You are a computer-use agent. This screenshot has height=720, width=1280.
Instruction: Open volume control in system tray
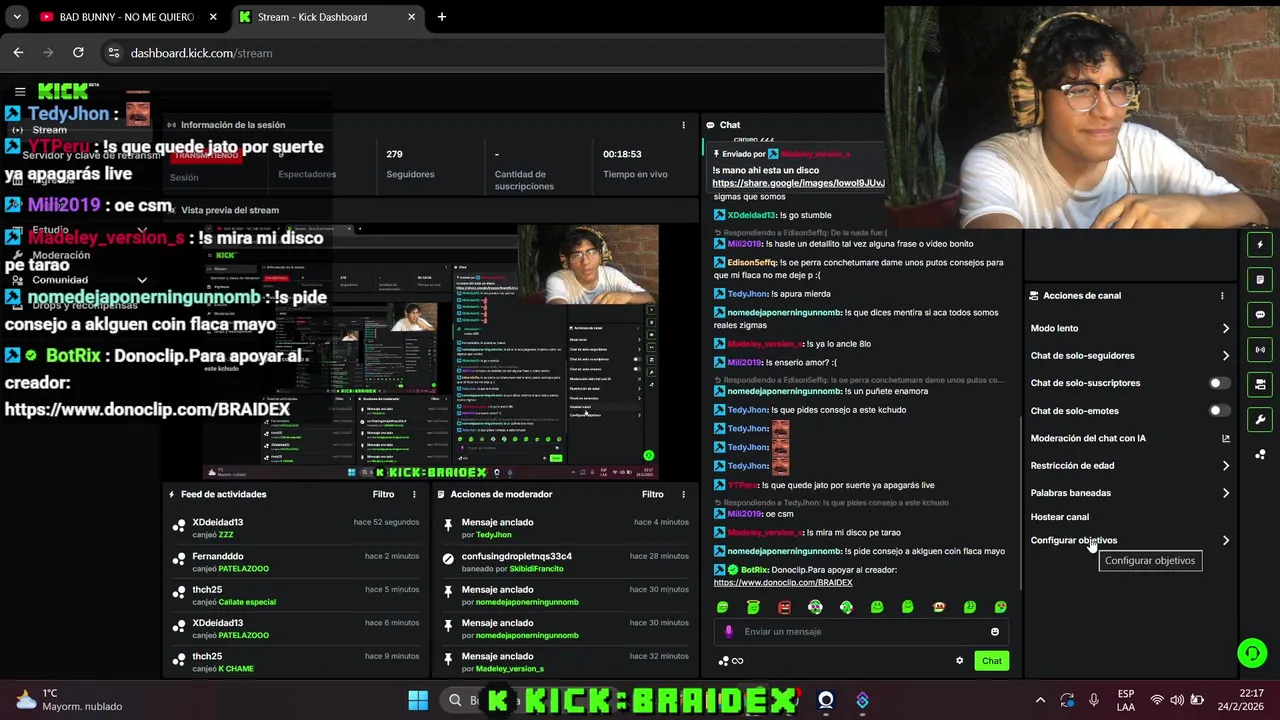1177,700
